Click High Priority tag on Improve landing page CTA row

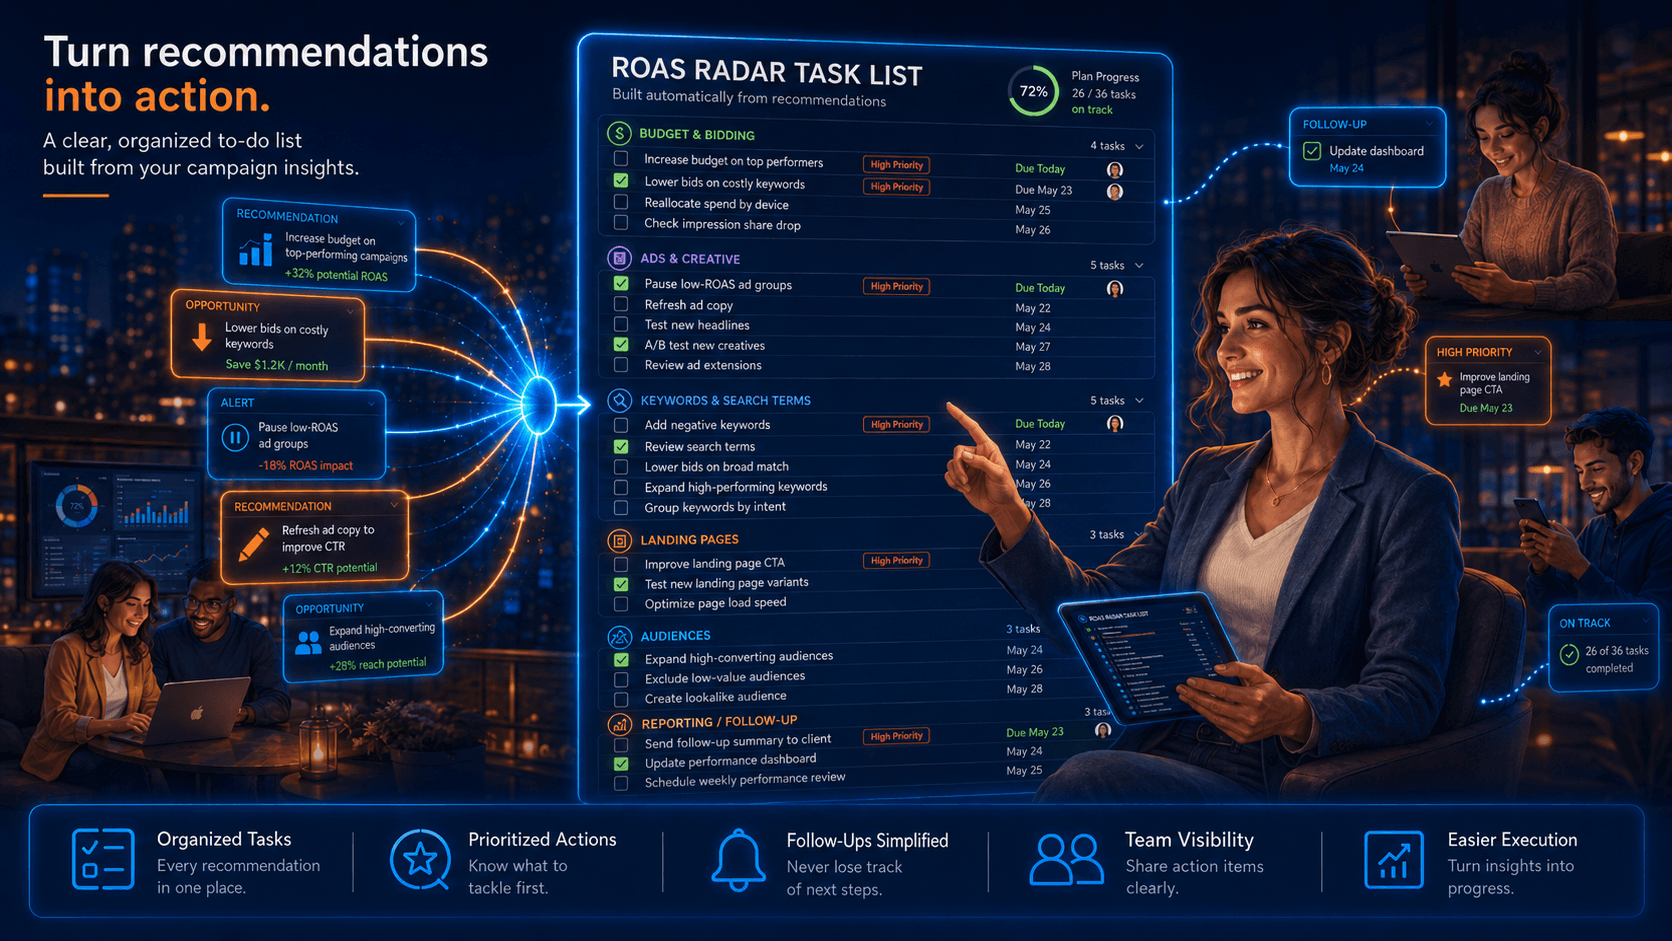tap(896, 561)
